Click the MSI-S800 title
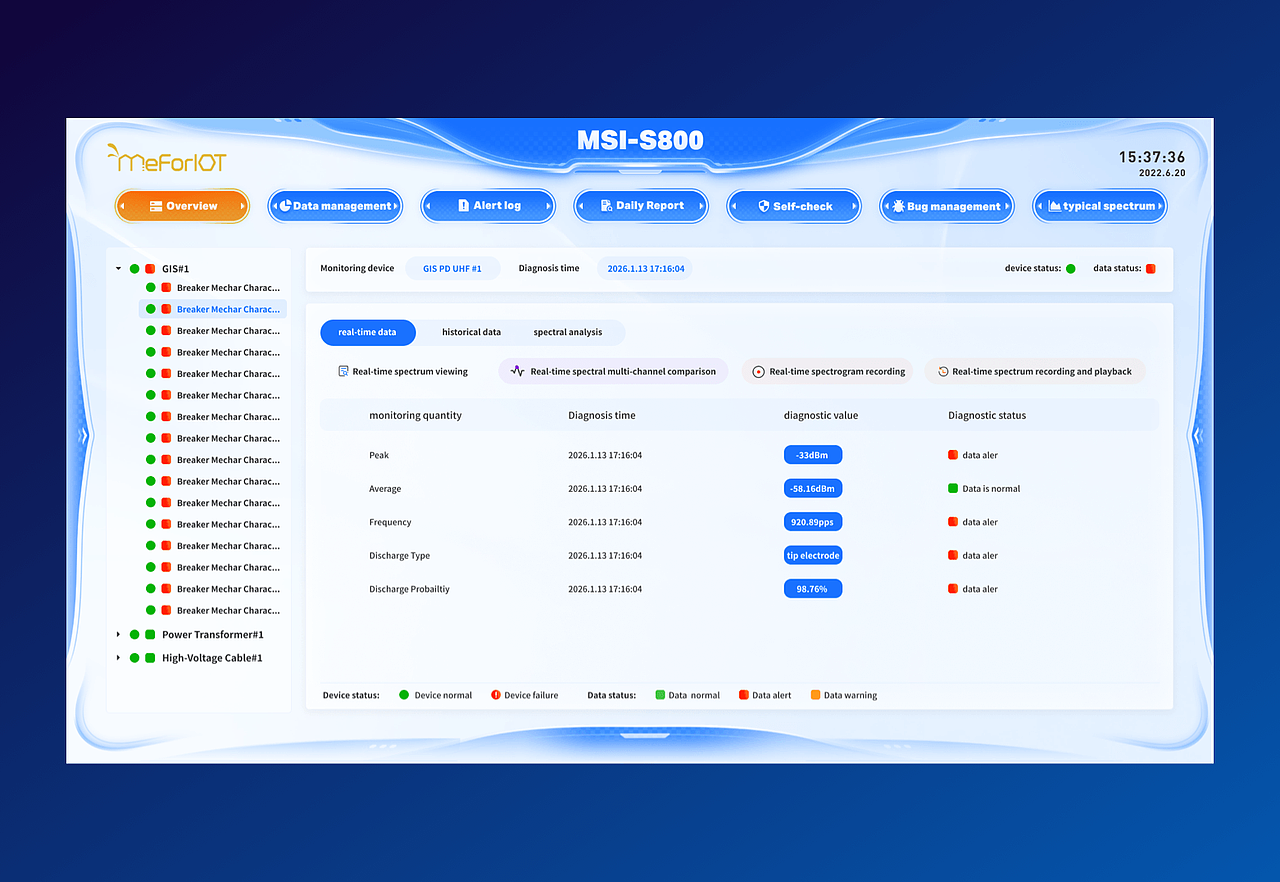The width and height of the screenshot is (1280, 882). 640,141
